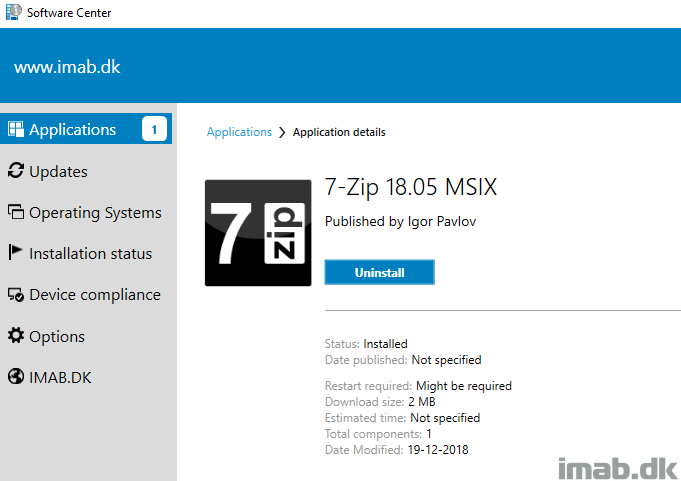Viewport: 681px width, 481px height.
Task: Click Restart required: Might be required
Action: coord(418,386)
